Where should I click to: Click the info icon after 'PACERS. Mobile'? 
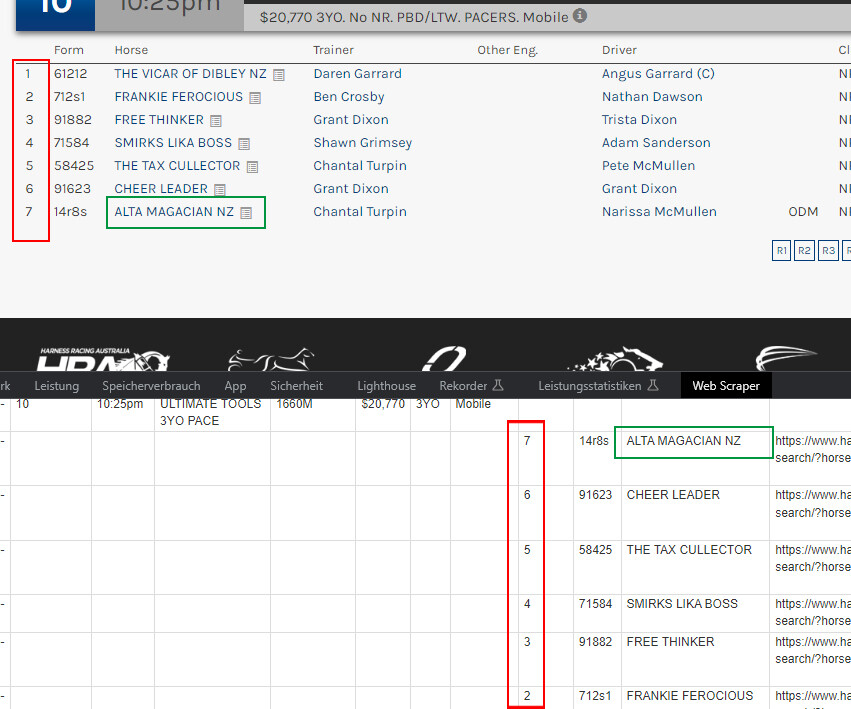coord(581,17)
